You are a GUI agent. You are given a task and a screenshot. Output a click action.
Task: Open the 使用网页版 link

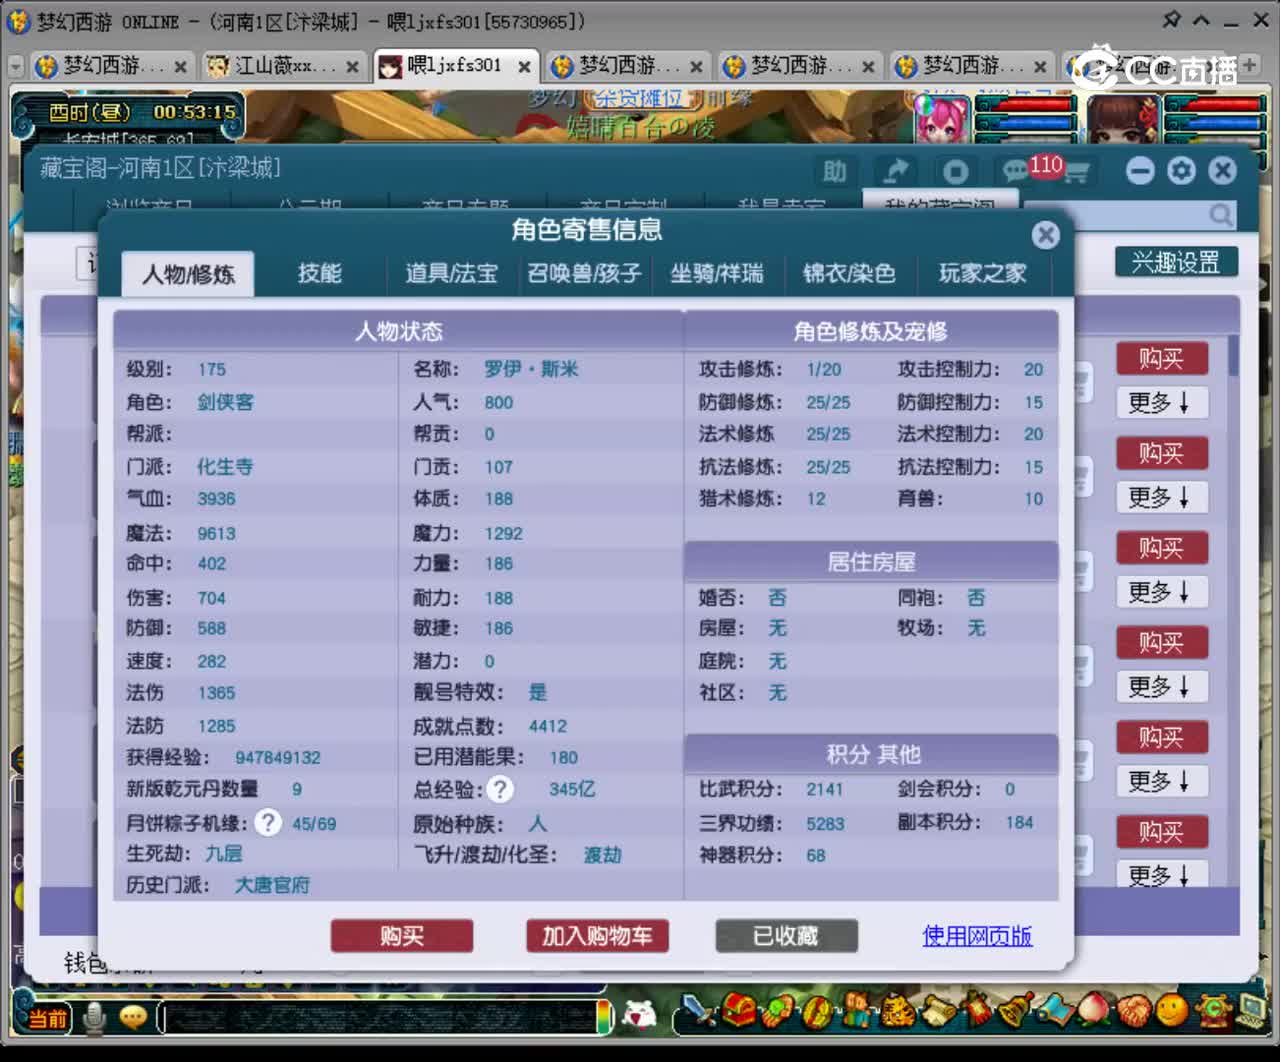(977, 936)
